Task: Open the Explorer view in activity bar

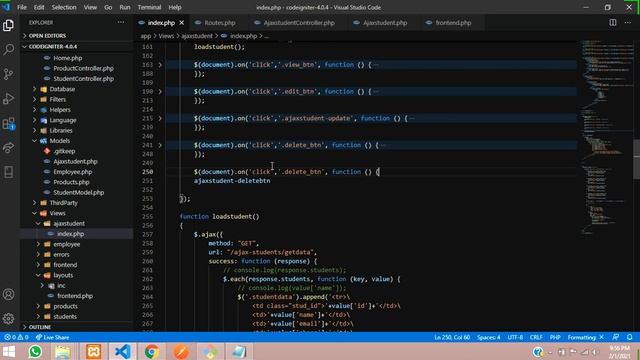Action: tap(9, 25)
